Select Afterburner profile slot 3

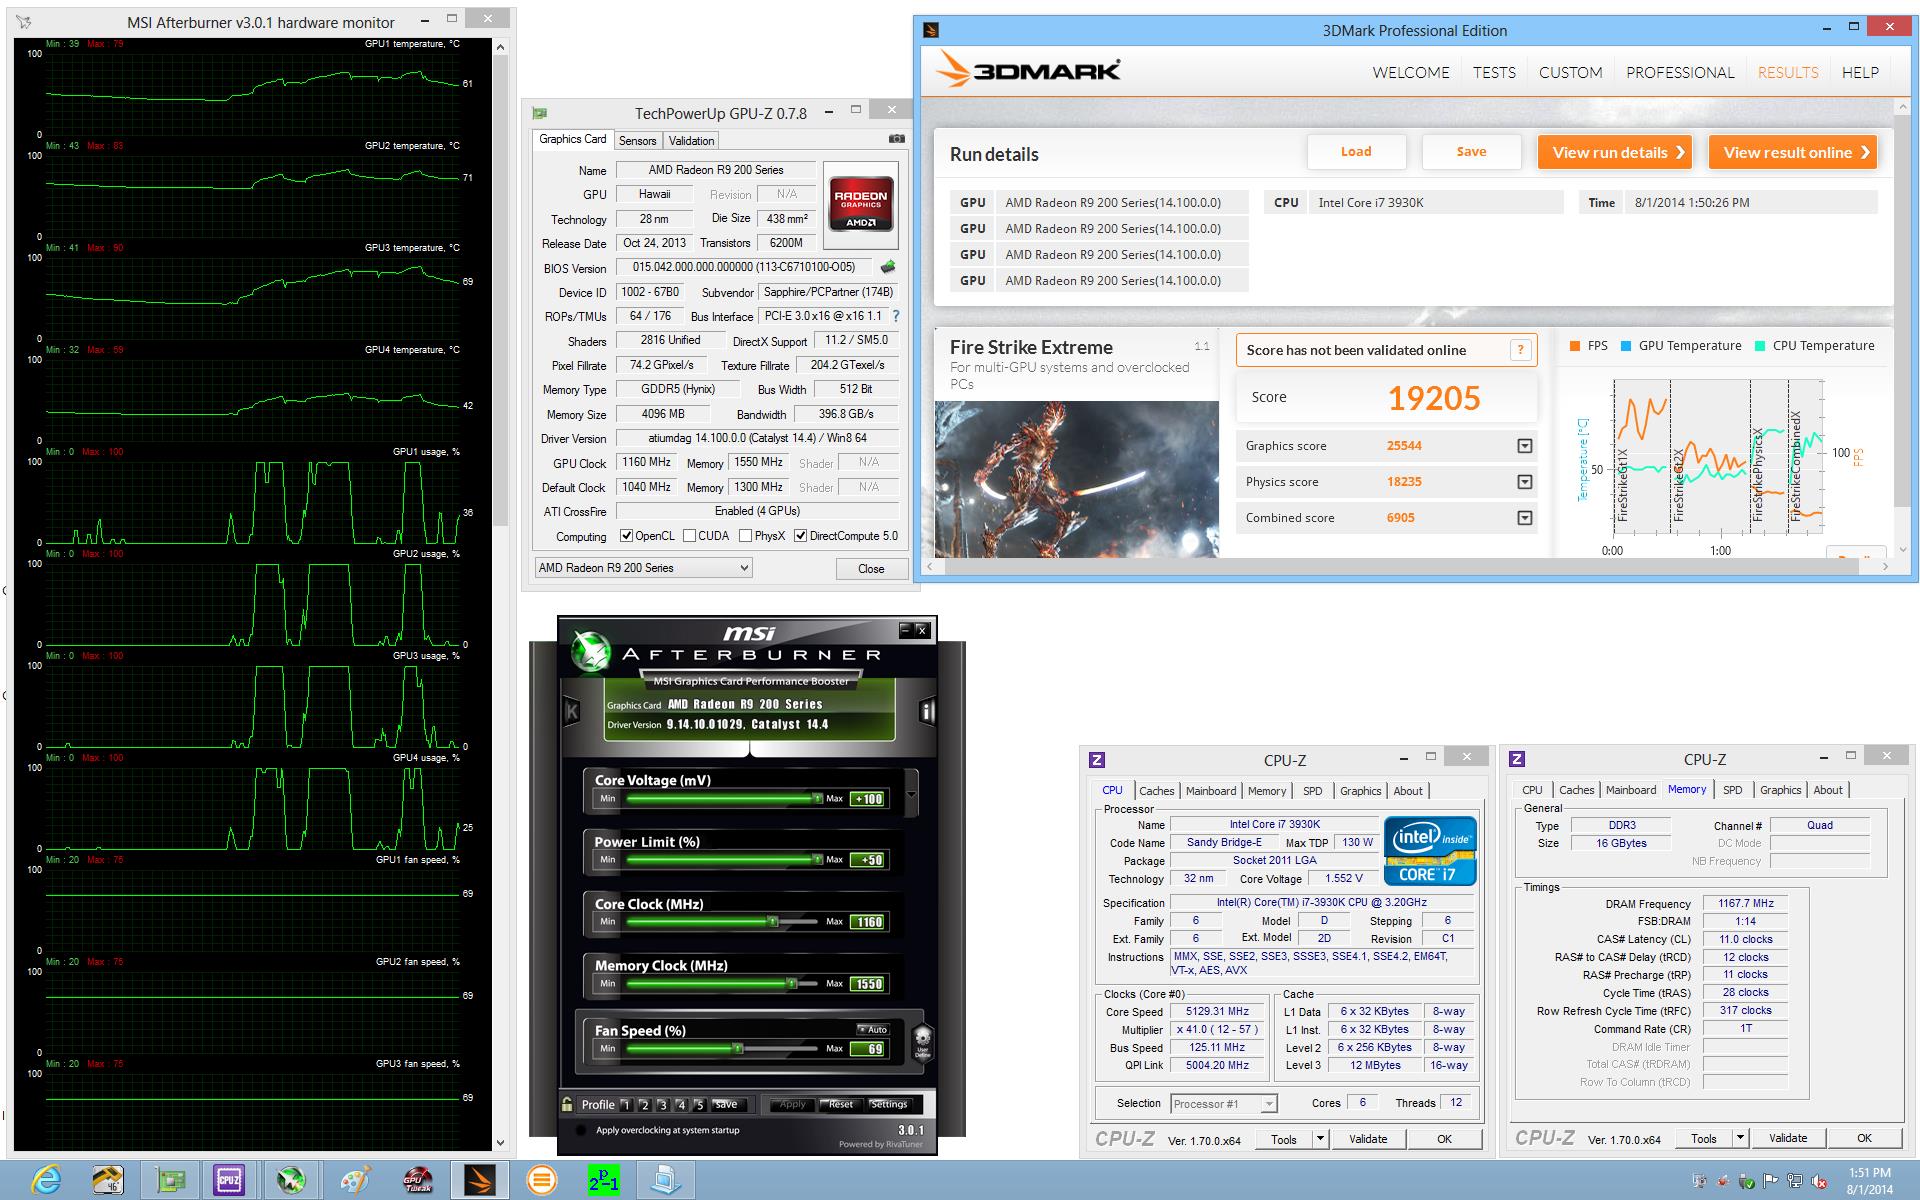pyautogui.click(x=663, y=1105)
